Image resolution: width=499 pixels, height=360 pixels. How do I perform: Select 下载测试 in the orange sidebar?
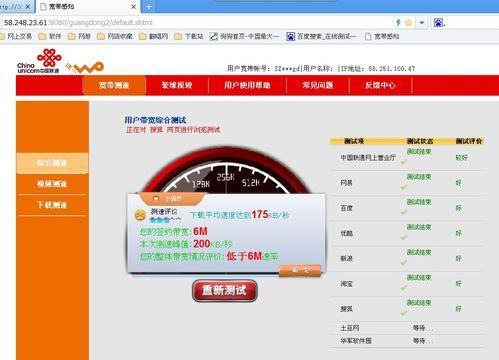click(x=52, y=205)
